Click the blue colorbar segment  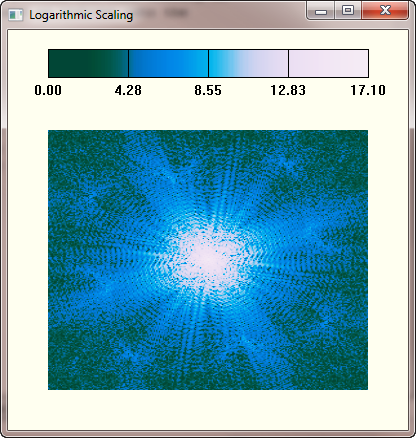coord(168,63)
